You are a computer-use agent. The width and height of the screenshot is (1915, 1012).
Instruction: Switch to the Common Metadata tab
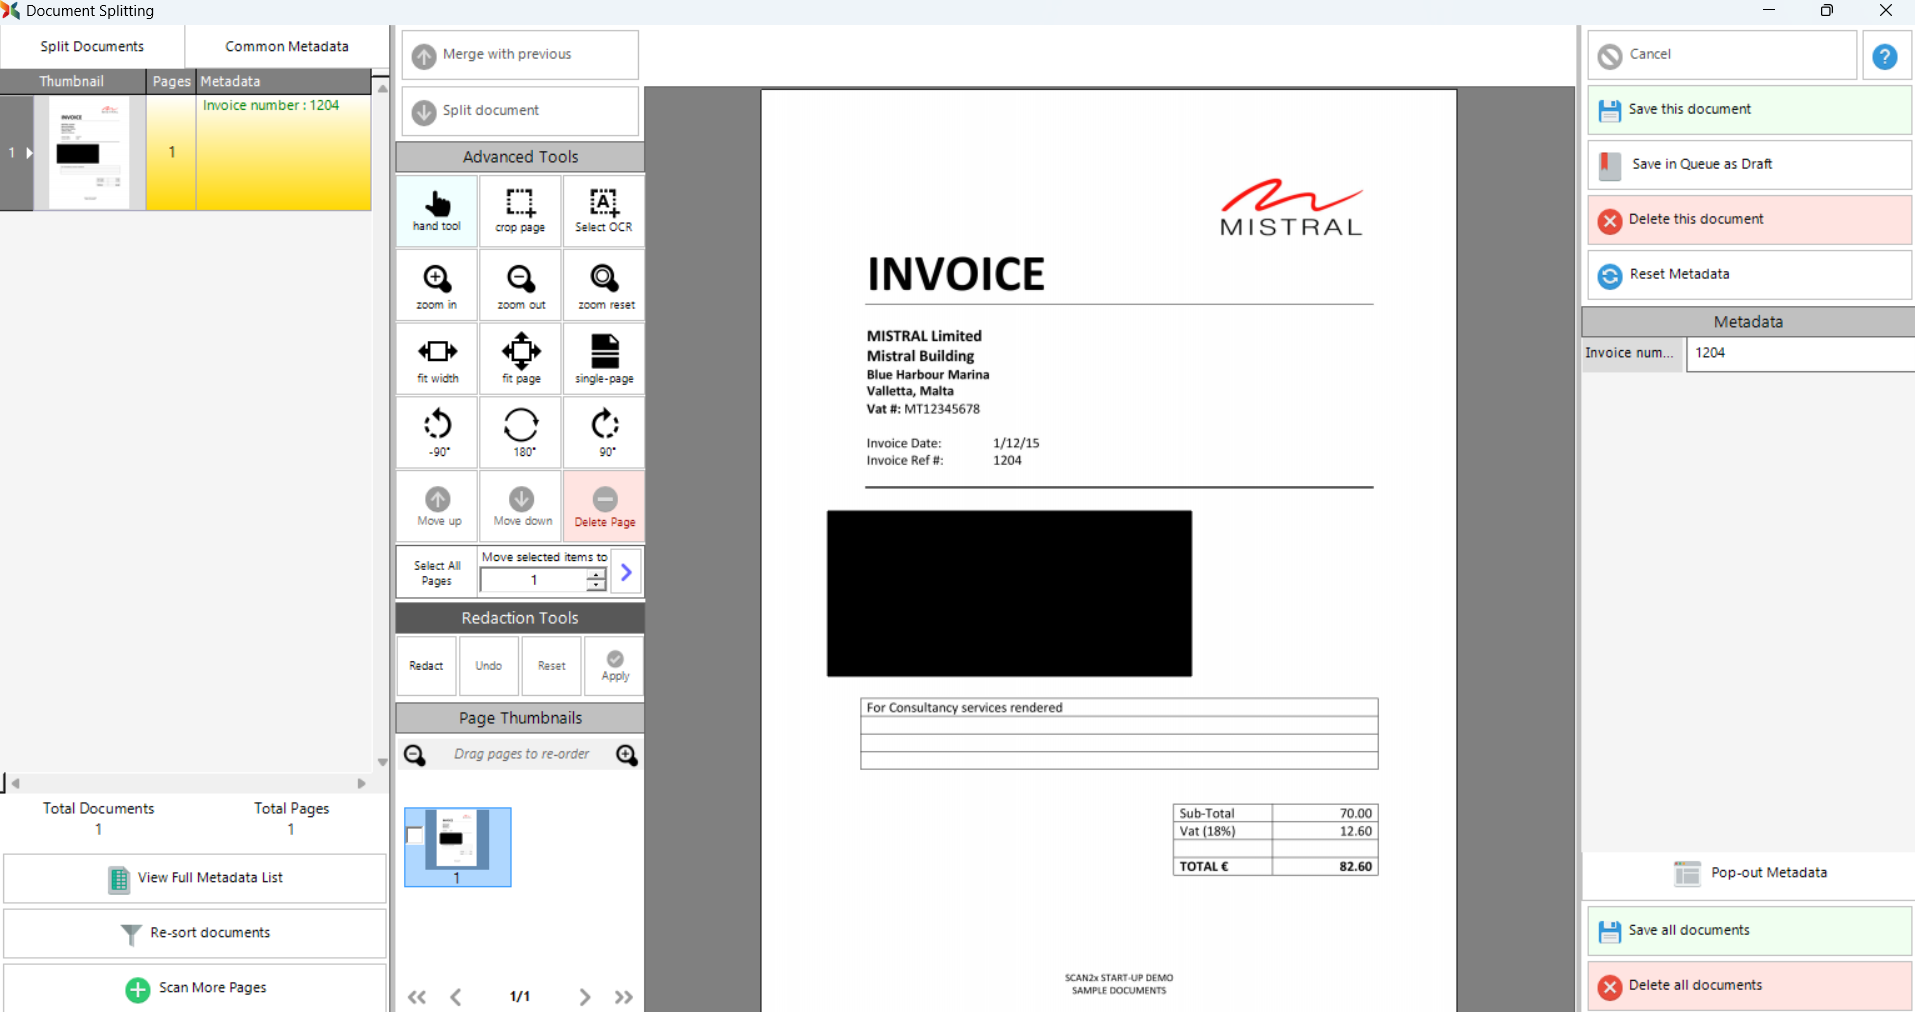286,47
